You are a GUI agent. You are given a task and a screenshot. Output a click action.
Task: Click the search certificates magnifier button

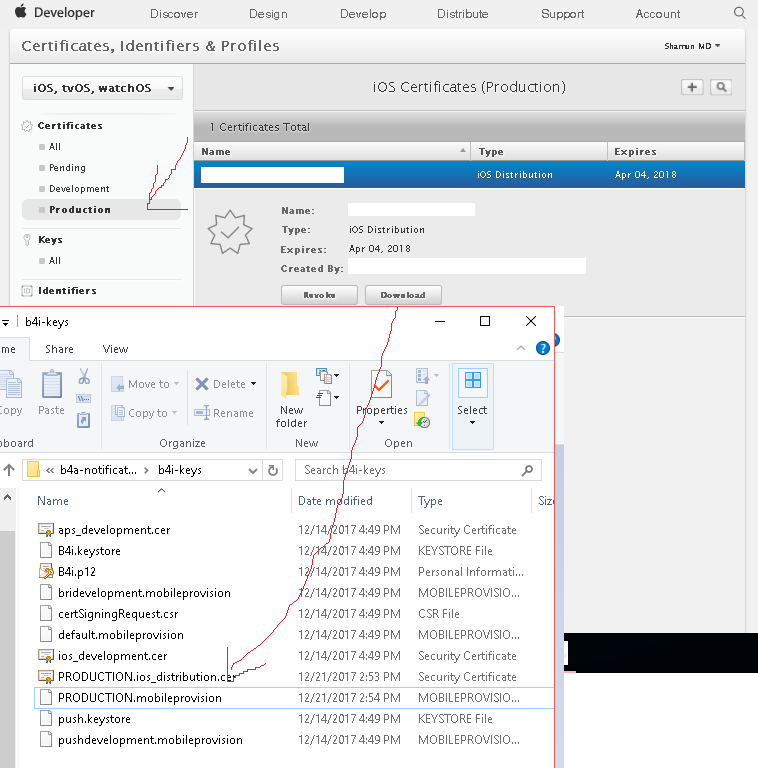(721, 87)
